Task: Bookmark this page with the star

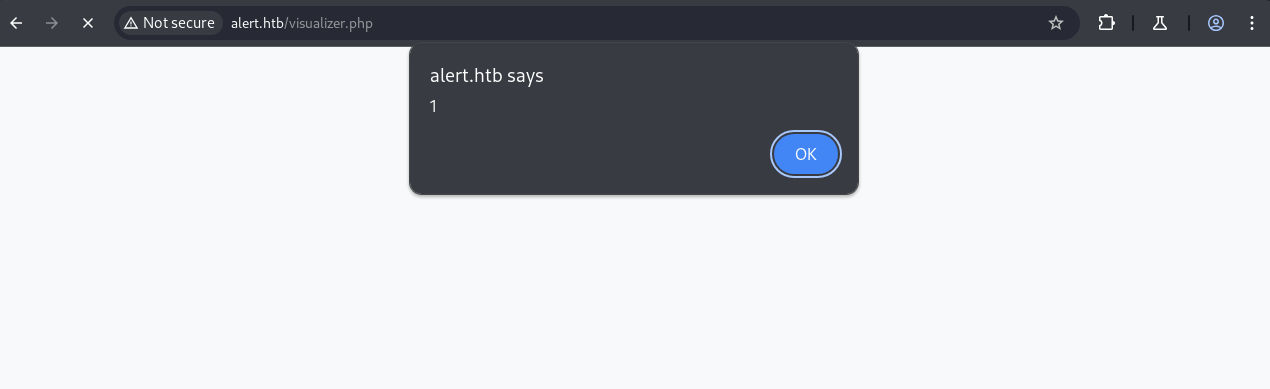Action: [x=1056, y=22]
